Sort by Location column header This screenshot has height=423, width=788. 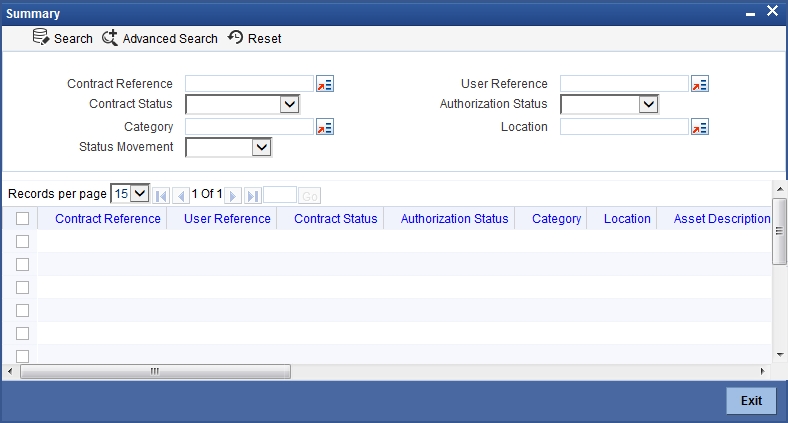[x=627, y=219]
